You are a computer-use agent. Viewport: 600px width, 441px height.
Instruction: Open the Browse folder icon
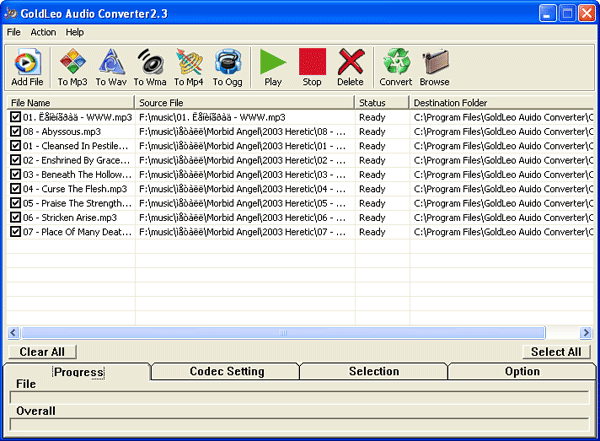point(435,67)
